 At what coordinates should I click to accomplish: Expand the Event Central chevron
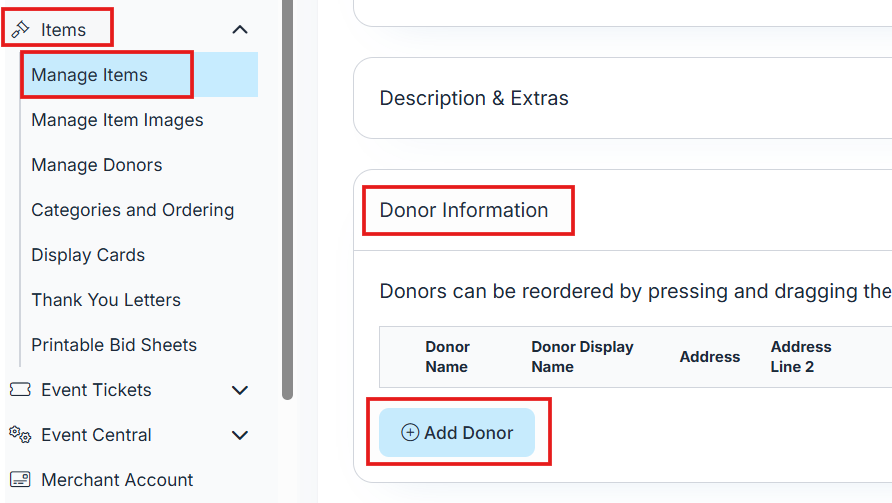tap(240, 435)
